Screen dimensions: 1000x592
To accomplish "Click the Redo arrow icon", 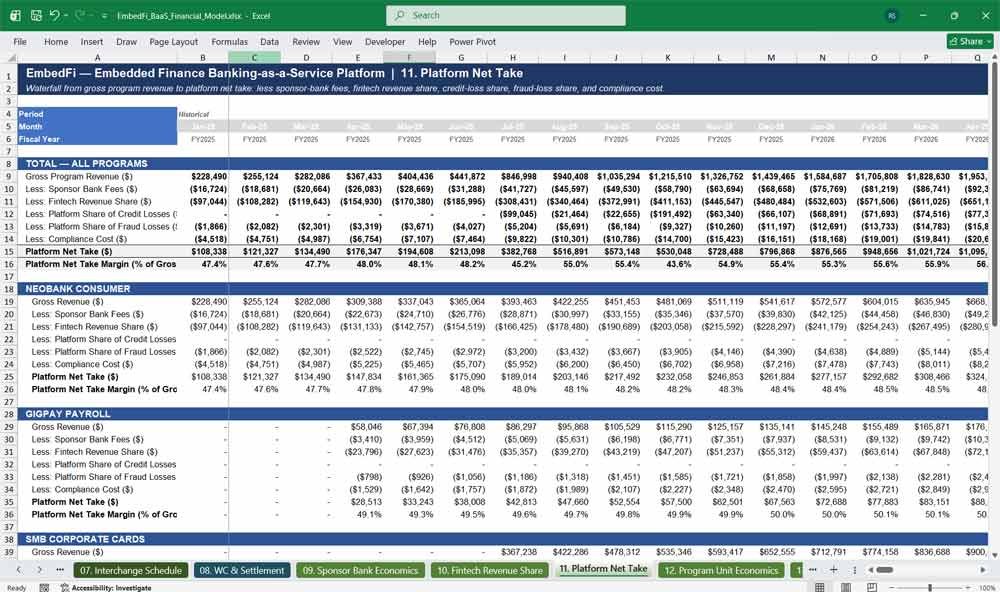I will tap(79, 15).
